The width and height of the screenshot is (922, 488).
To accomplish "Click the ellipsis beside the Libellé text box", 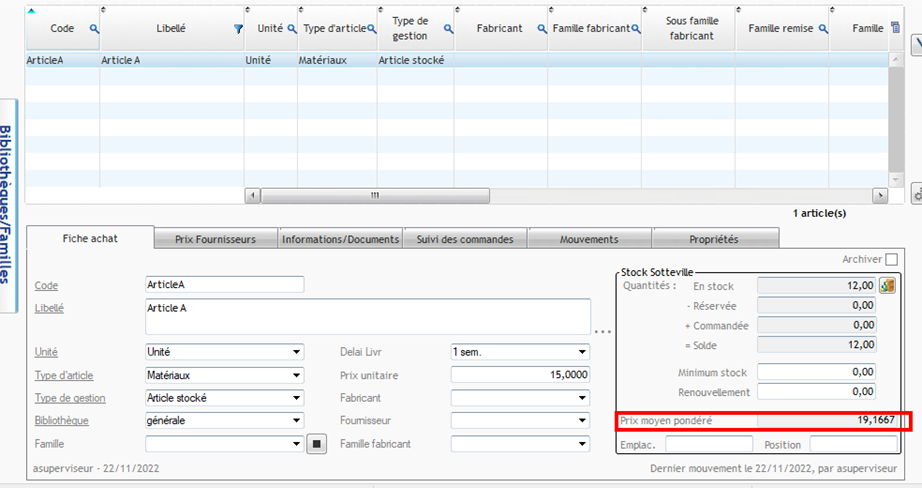I will pyautogui.click(x=602, y=330).
